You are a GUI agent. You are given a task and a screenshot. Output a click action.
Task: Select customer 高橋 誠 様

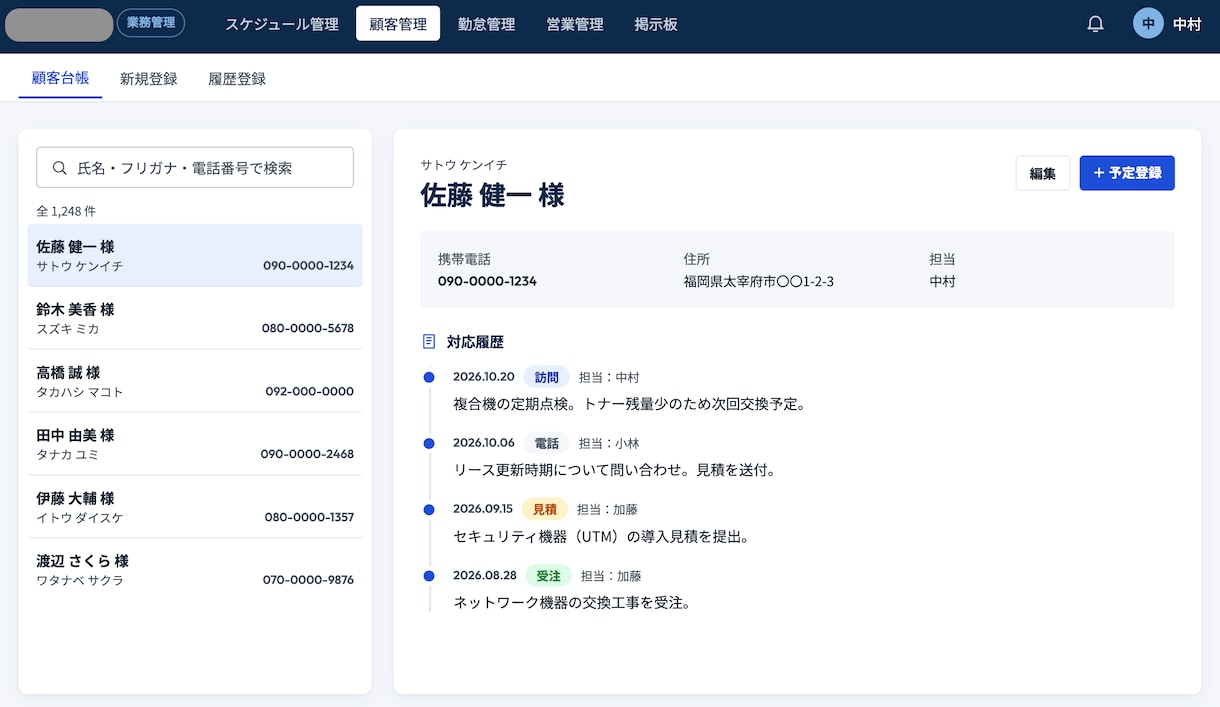(195, 381)
